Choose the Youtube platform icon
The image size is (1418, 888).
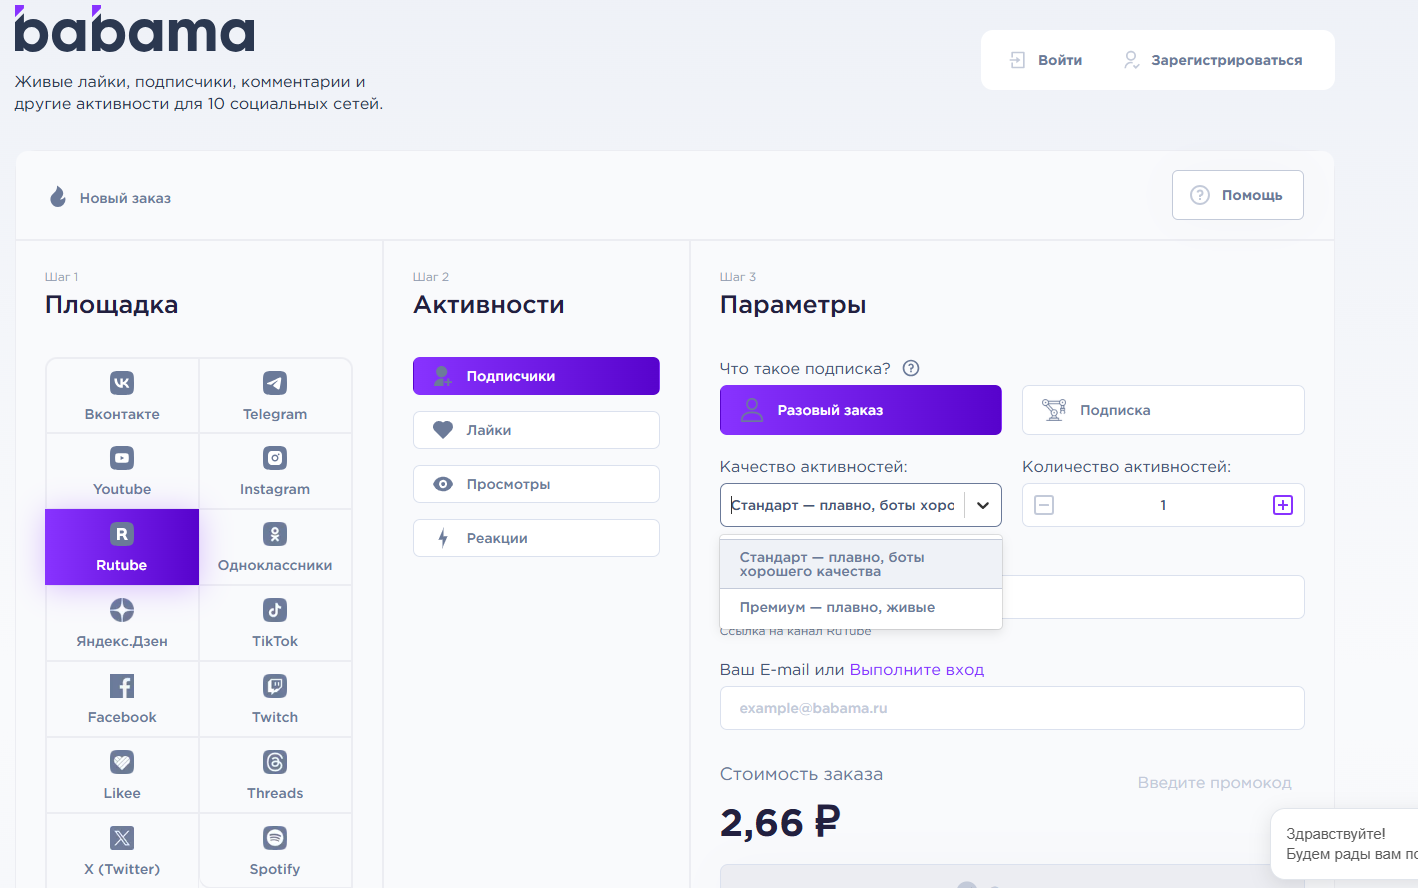pos(122,458)
